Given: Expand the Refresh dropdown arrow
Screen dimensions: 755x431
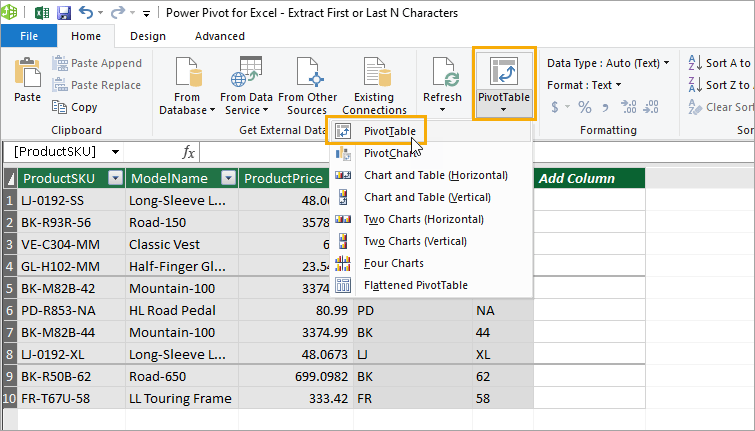Looking at the screenshot, I should [443, 110].
